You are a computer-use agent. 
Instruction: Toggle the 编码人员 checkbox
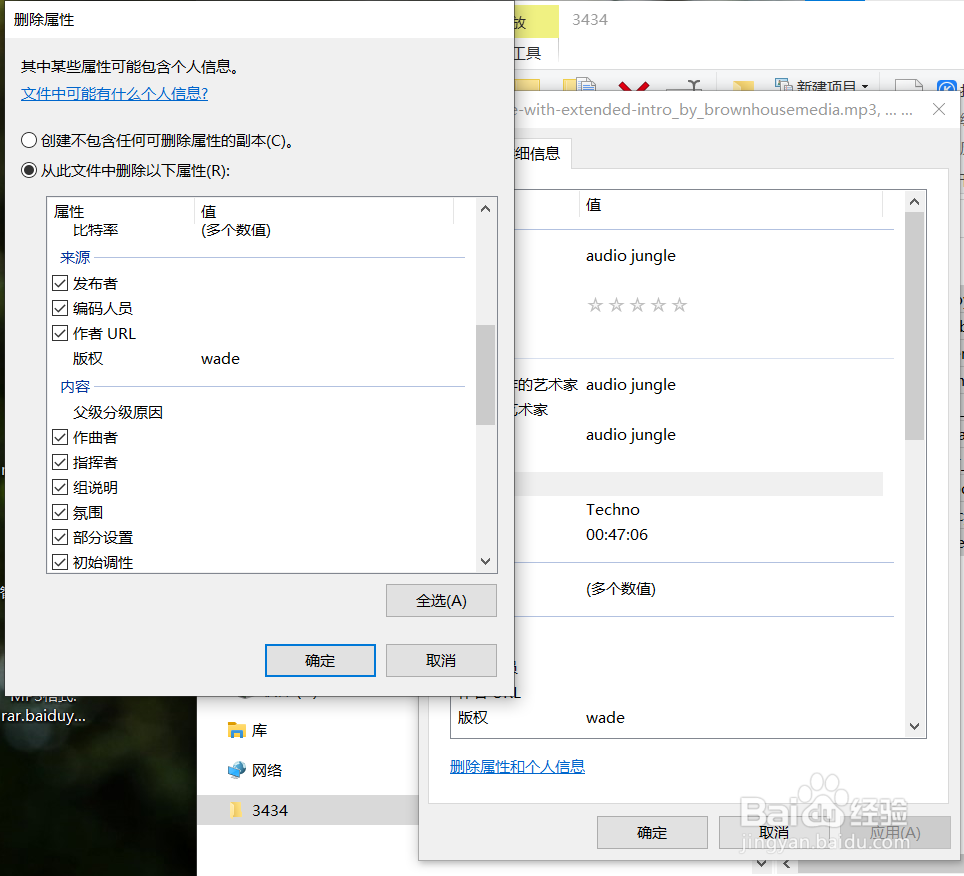[x=60, y=308]
